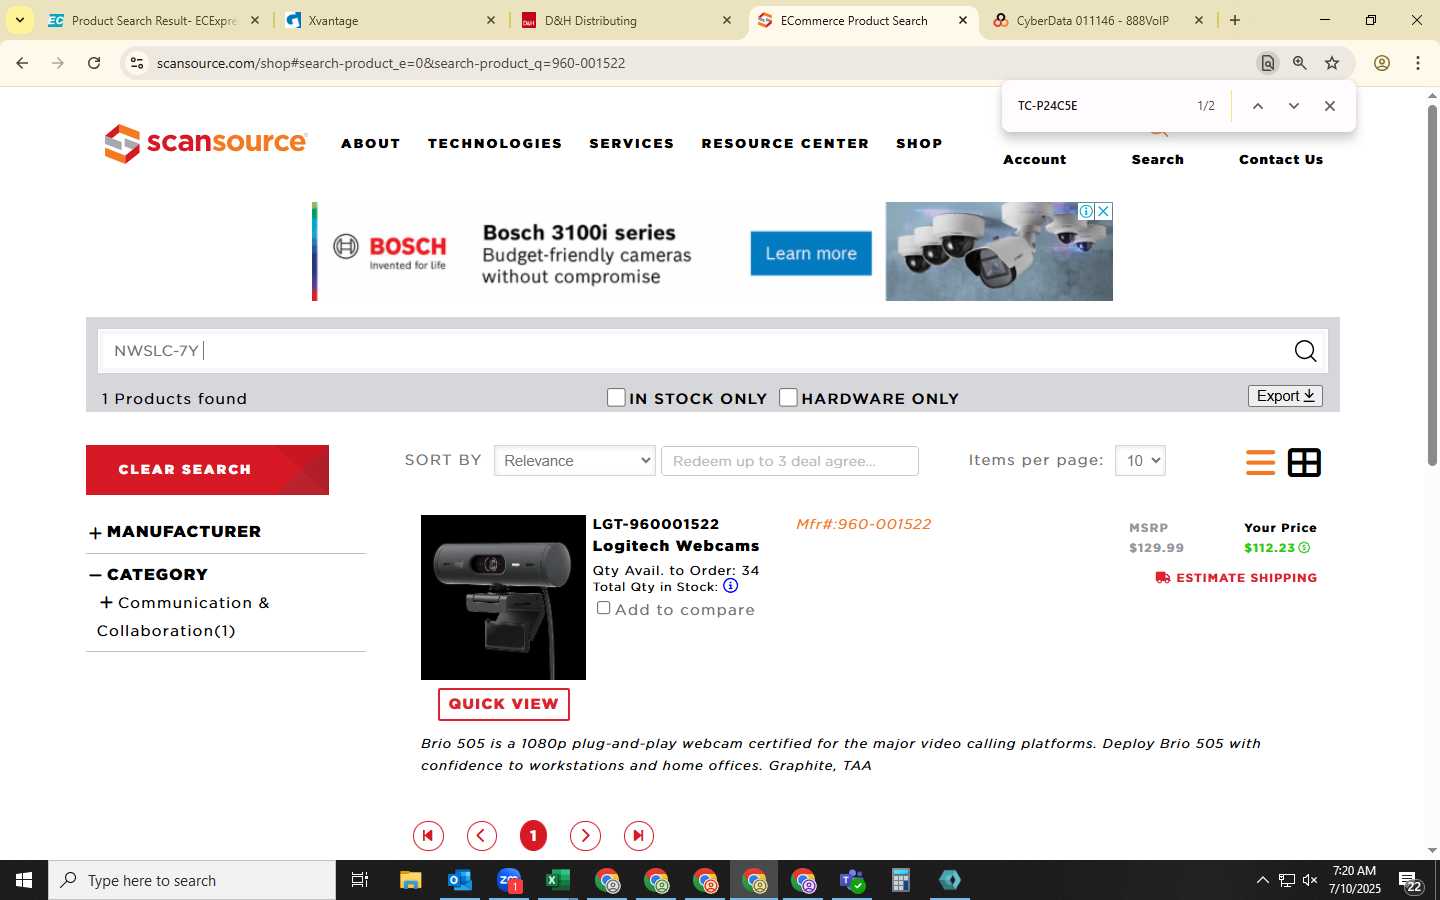Image resolution: width=1440 pixels, height=900 pixels.
Task: Check the IN STOCK ONLY checkbox
Action: click(616, 398)
